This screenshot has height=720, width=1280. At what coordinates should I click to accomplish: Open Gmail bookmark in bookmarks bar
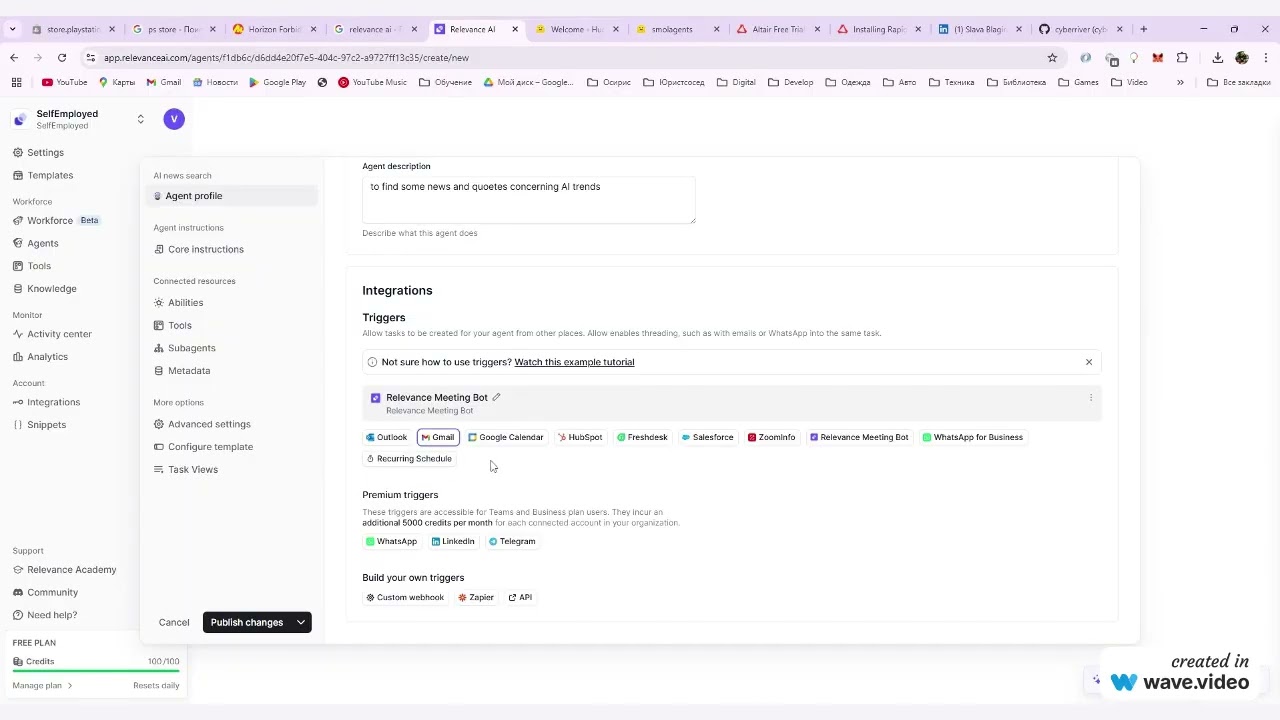click(x=164, y=82)
